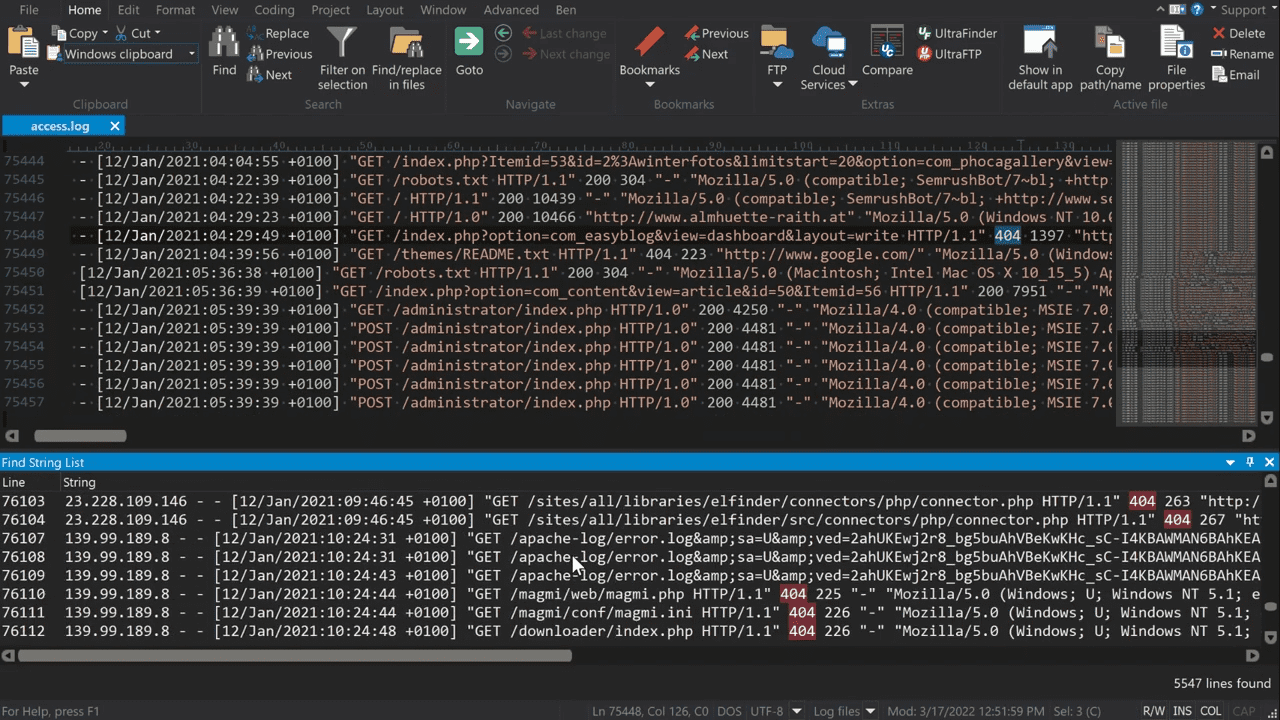
Task: Click the back arrow circle in Navigate
Action: click(504, 33)
